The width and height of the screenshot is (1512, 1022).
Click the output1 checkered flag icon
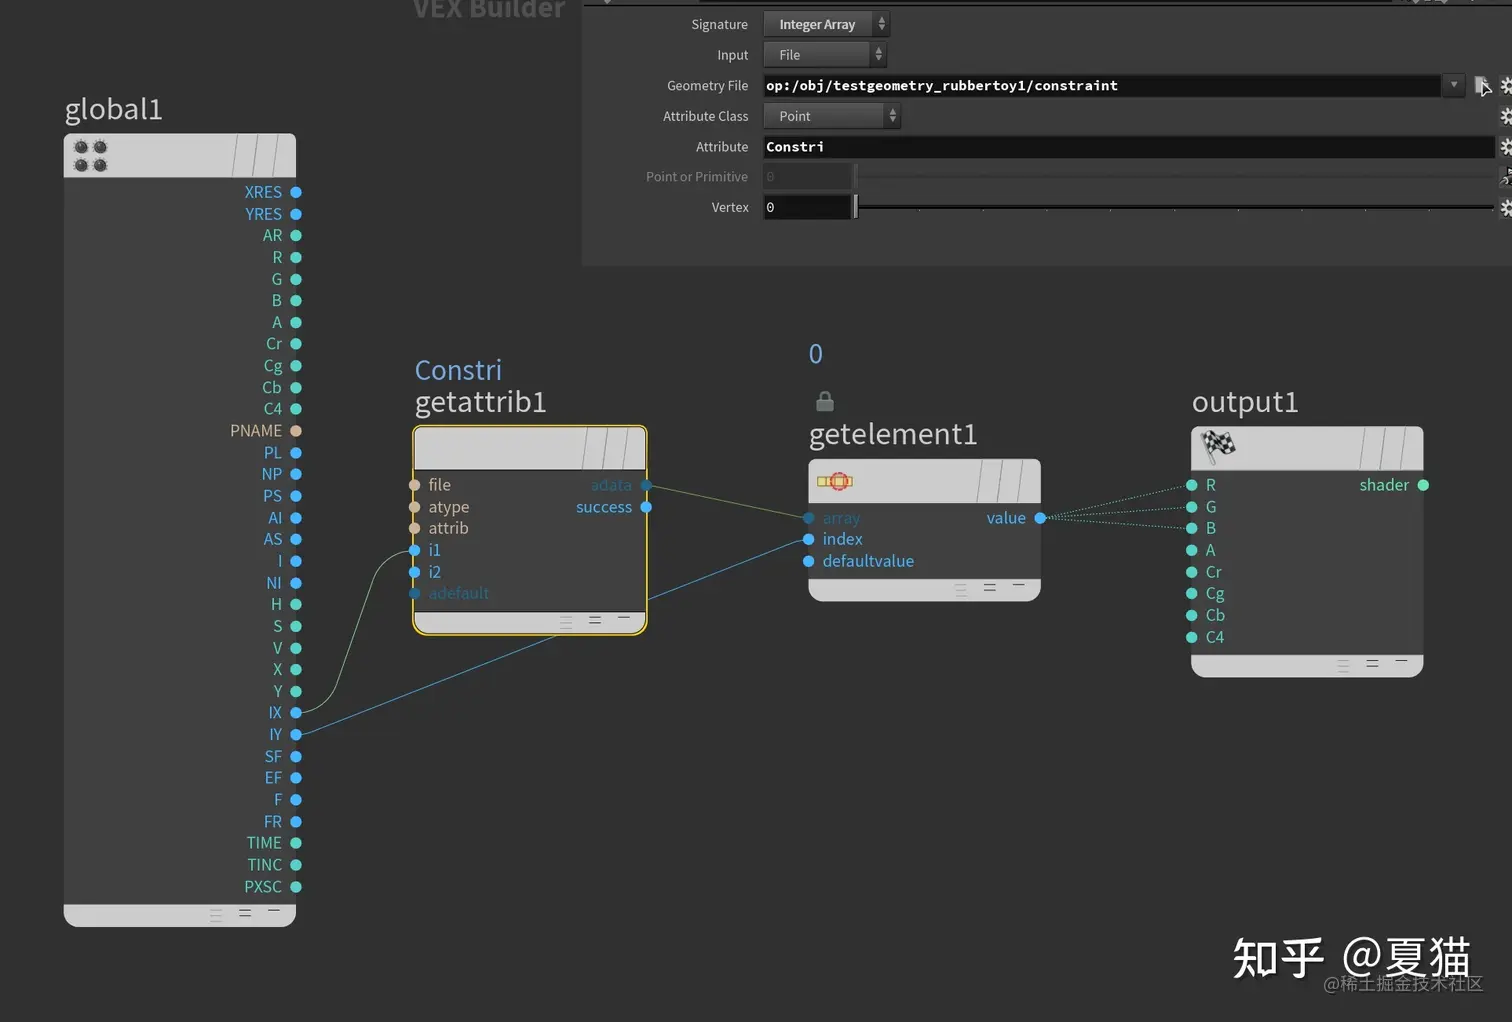1218,445
